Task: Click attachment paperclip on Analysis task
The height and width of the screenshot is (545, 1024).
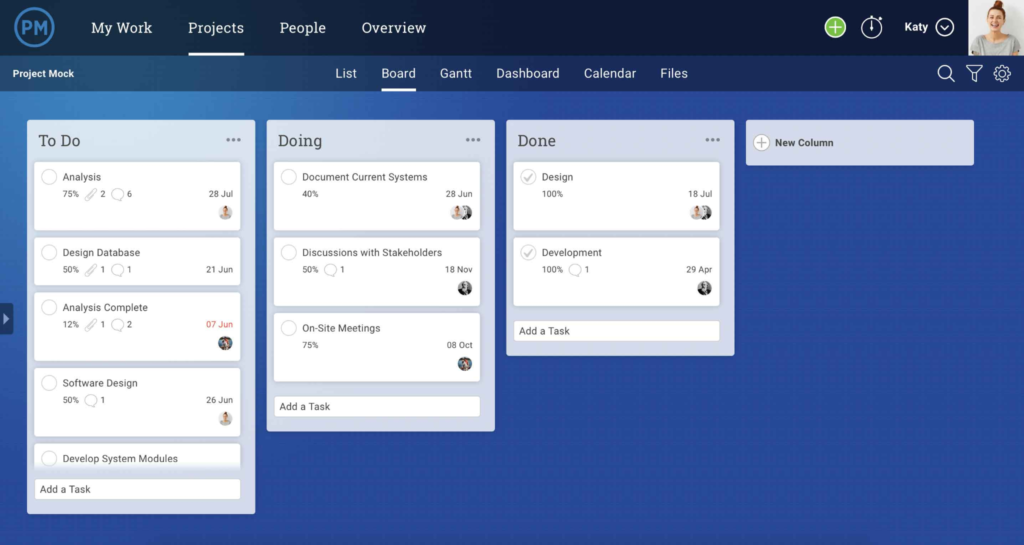Action: (91, 194)
